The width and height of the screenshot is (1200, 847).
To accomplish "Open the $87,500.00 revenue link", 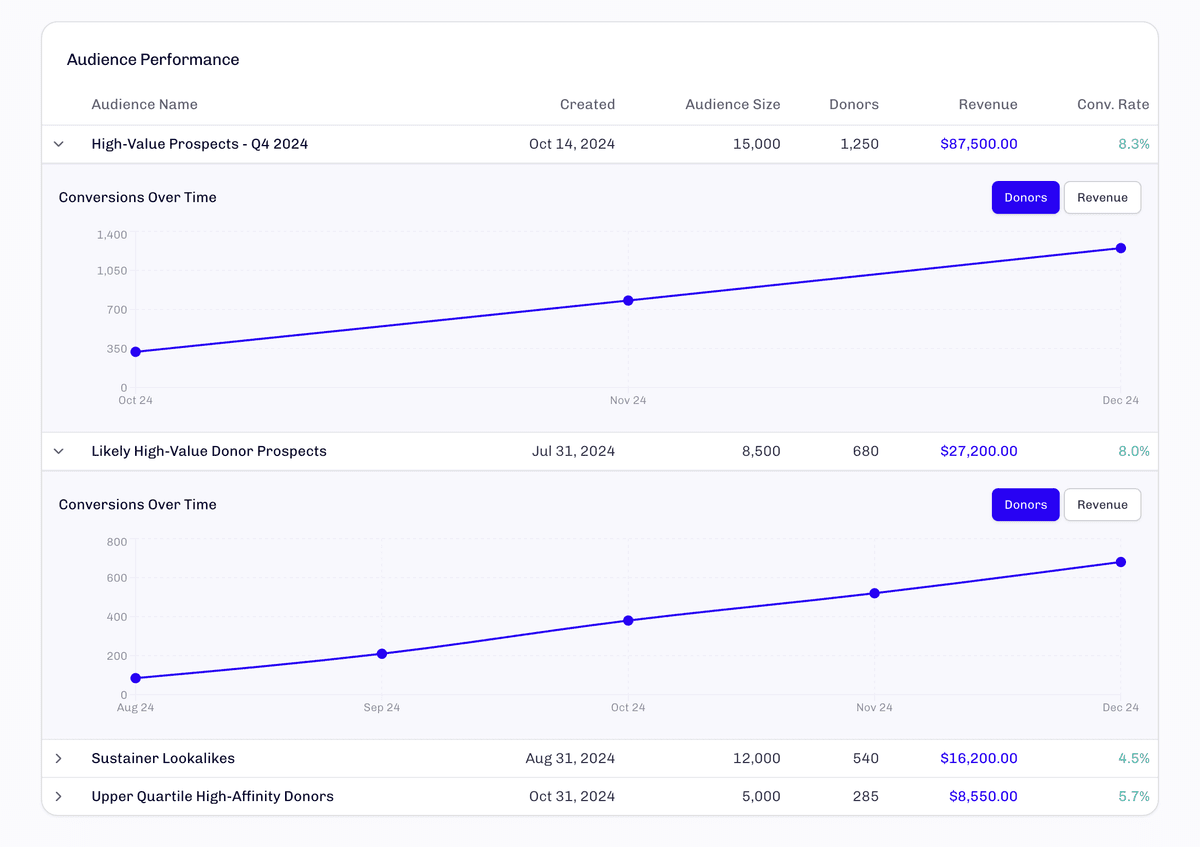I will (978, 144).
